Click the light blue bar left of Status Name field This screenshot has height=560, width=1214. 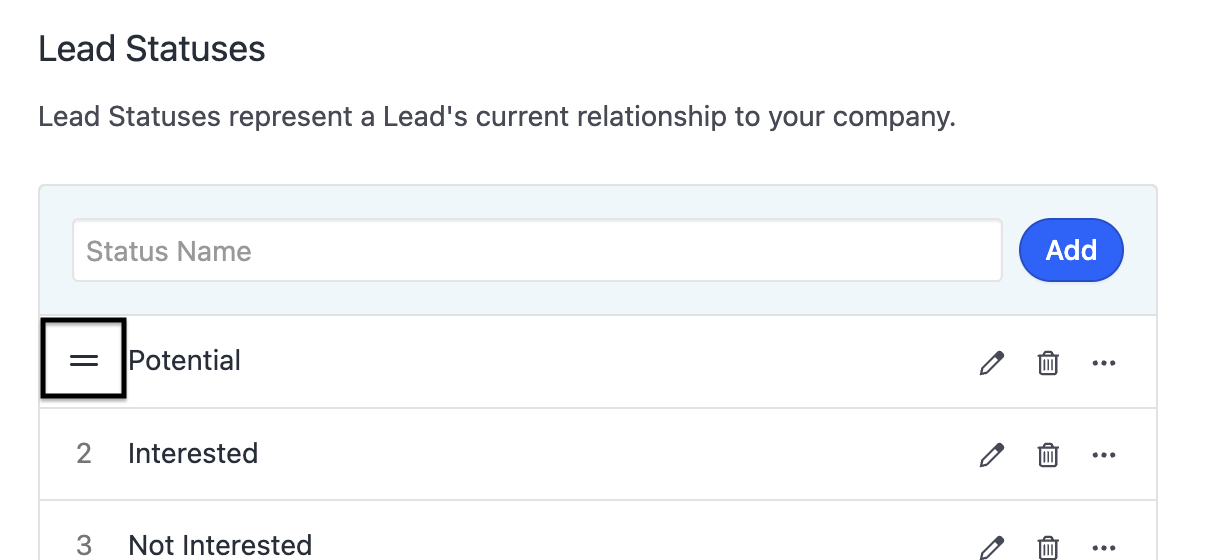pos(56,250)
